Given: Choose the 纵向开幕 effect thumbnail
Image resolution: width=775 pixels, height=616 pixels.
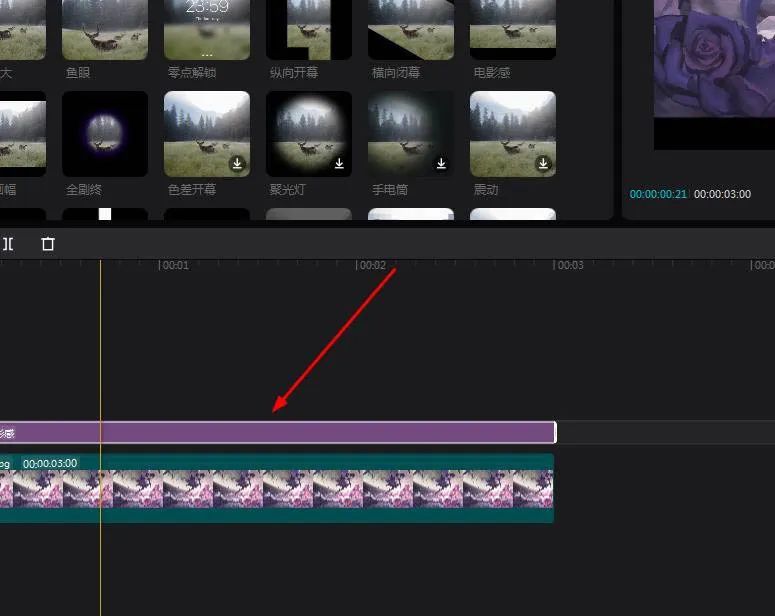Looking at the screenshot, I should 309,30.
